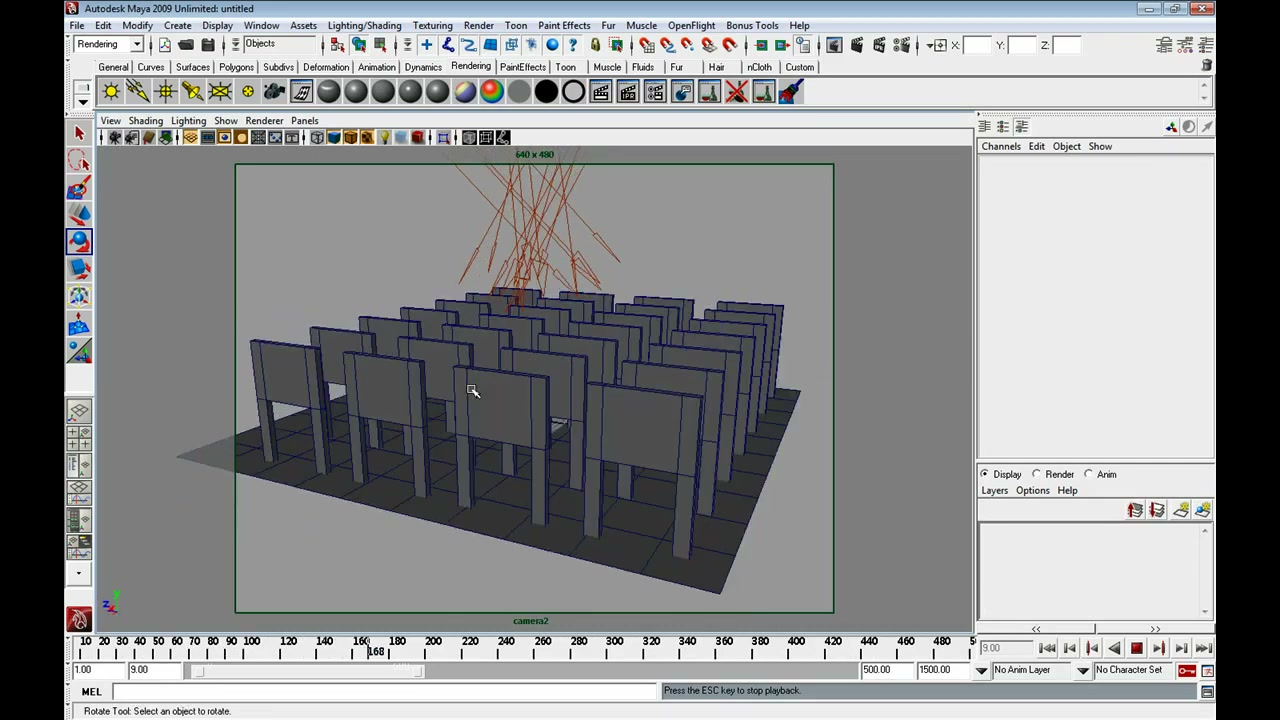Select the Scale tool
Image resolution: width=1280 pixels, height=720 pixels.
point(79,268)
